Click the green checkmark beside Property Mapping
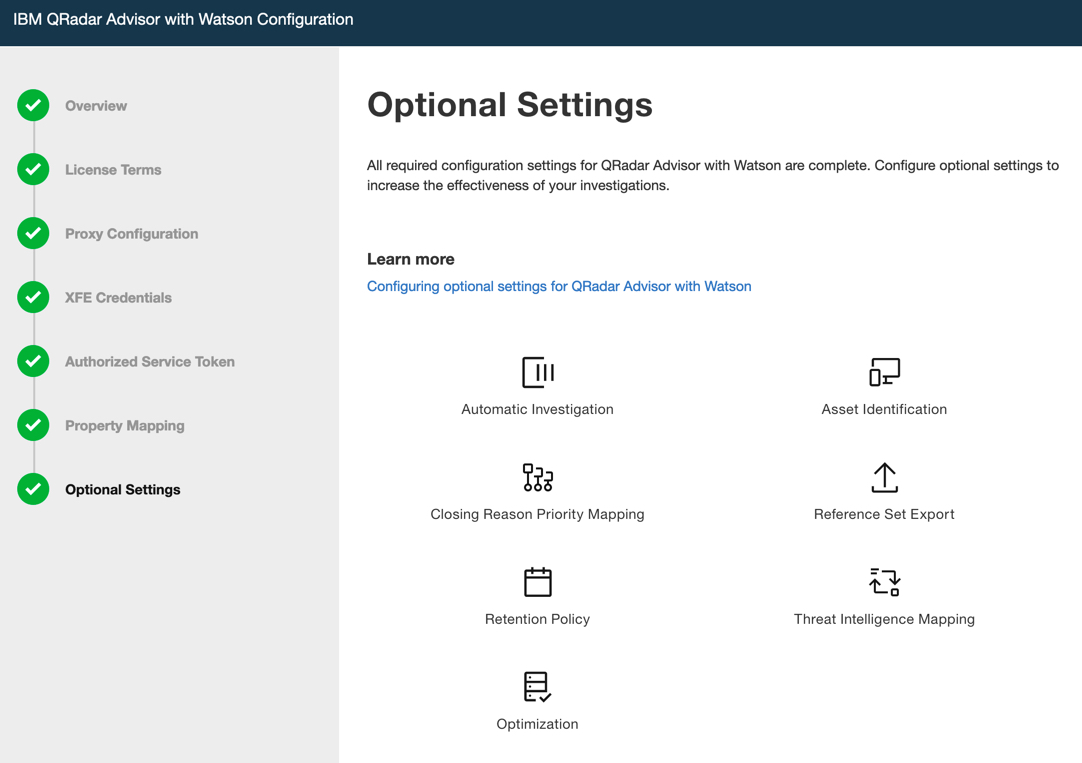 (33, 426)
